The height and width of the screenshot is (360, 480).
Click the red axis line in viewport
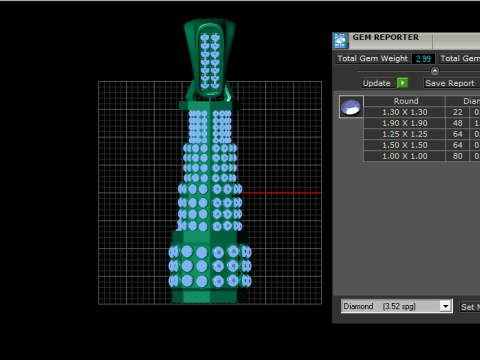(281, 193)
